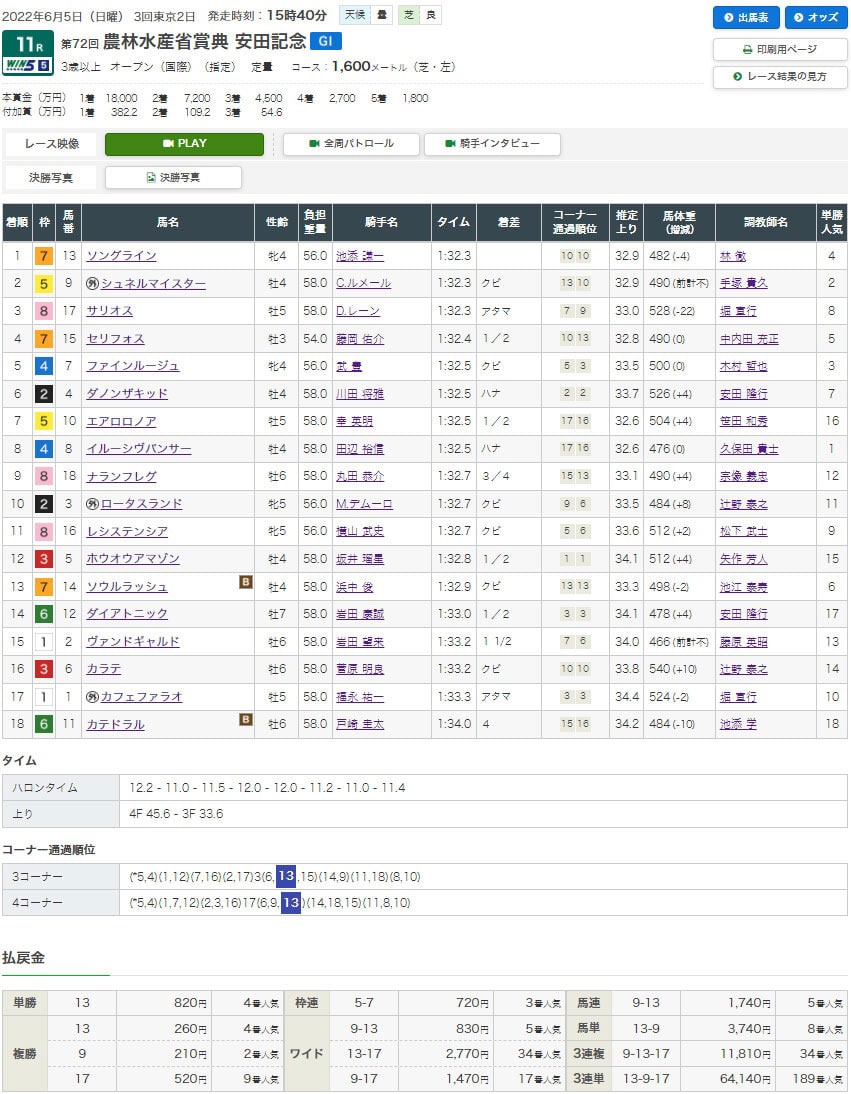Click the WIN5 icon under race number
Viewport: 851px width, 1094px height.
tap(27, 67)
